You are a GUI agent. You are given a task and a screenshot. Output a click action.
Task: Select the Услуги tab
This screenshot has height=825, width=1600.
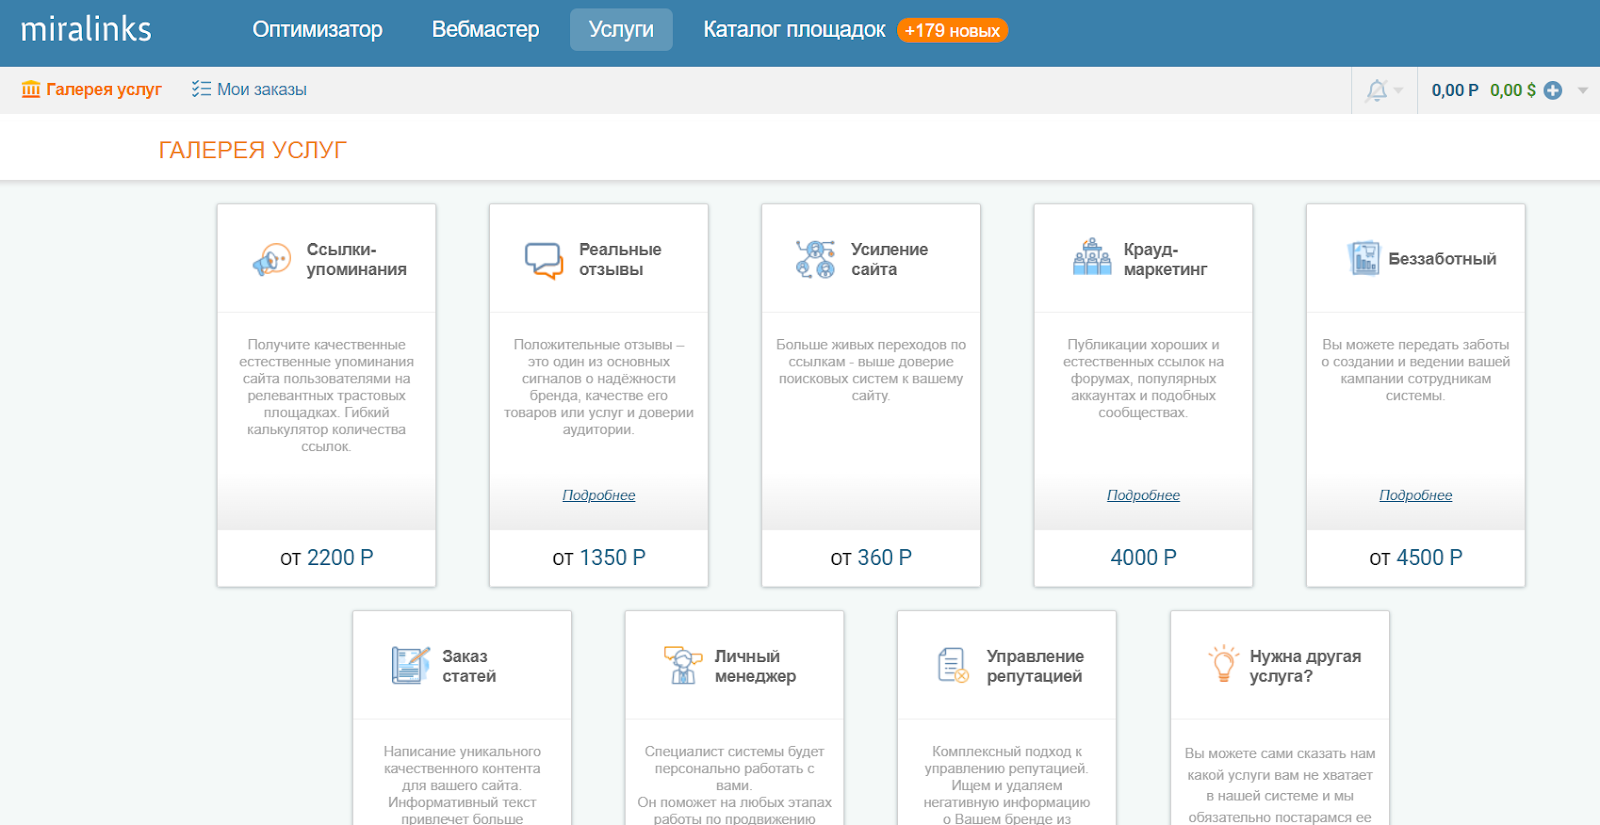(621, 30)
